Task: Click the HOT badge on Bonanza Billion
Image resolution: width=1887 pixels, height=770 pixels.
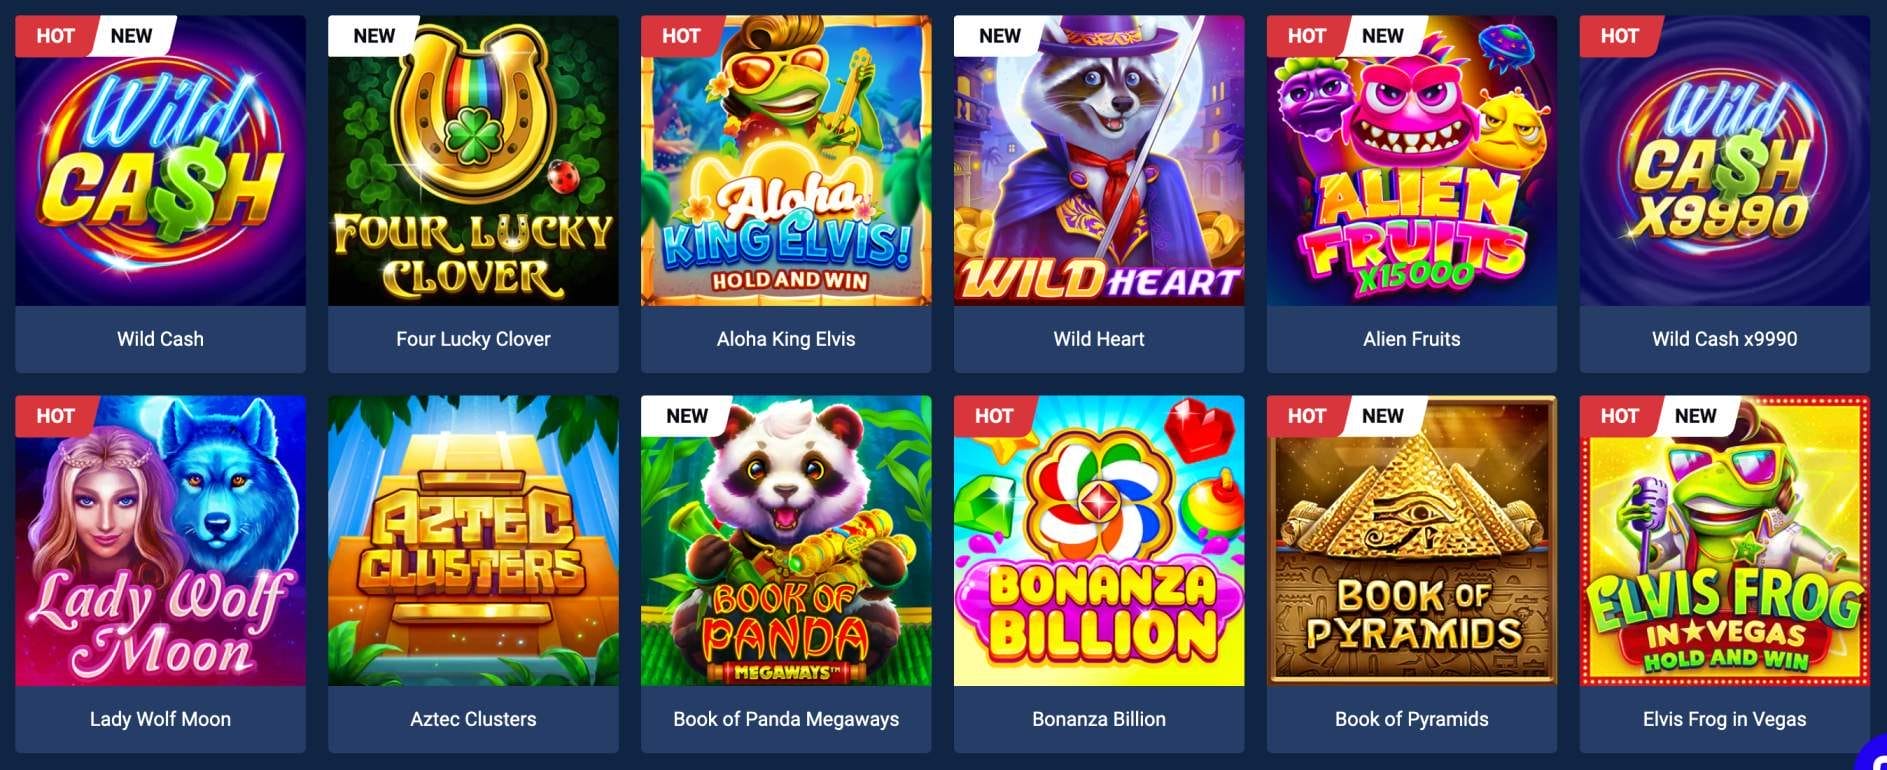Action: 993,416
